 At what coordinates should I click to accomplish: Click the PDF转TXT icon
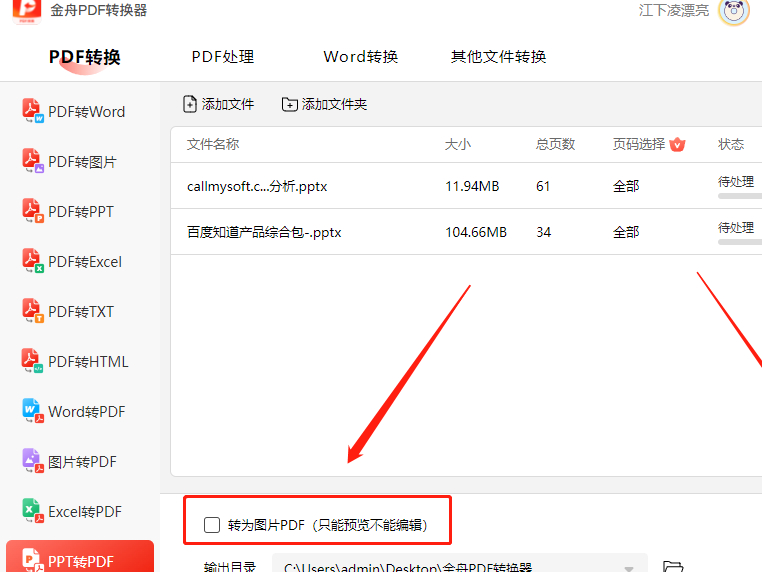tap(34, 311)
